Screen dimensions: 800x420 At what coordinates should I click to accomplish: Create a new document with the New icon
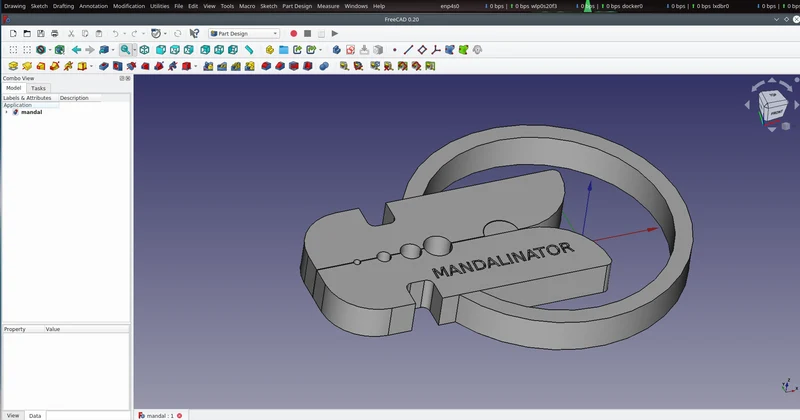pos(13,34)
